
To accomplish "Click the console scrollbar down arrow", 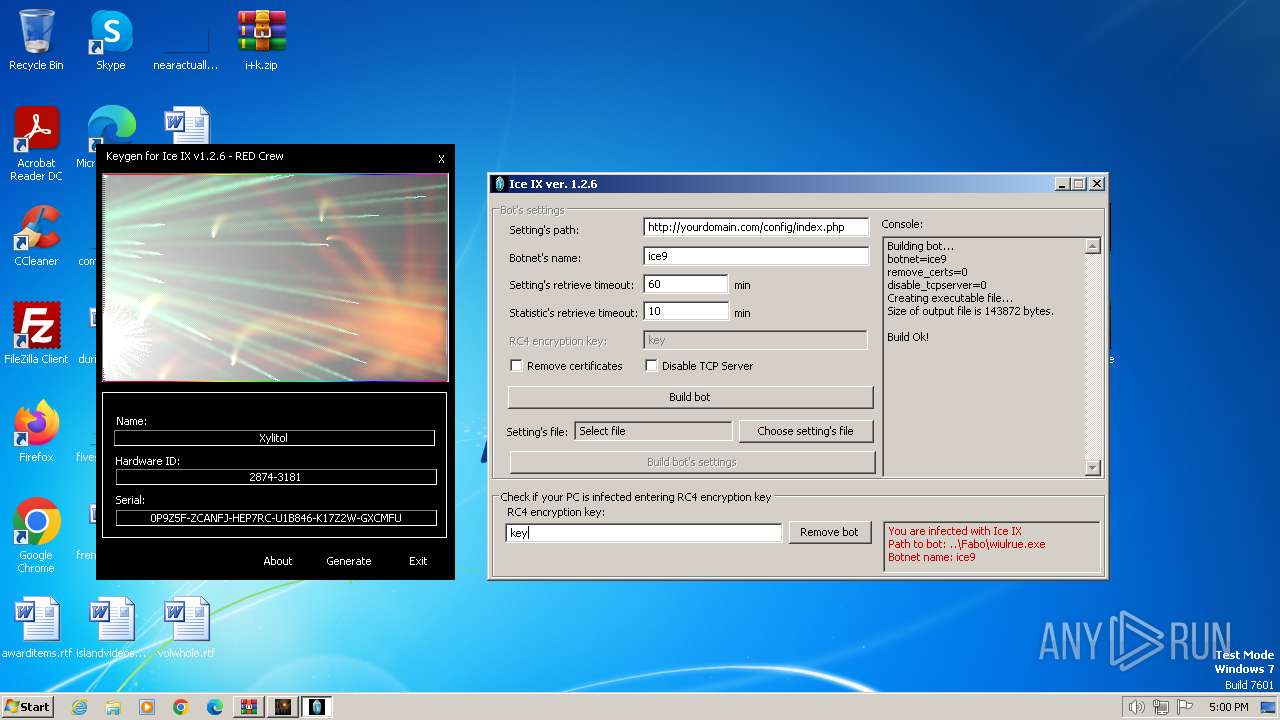I will [1092, 467].
